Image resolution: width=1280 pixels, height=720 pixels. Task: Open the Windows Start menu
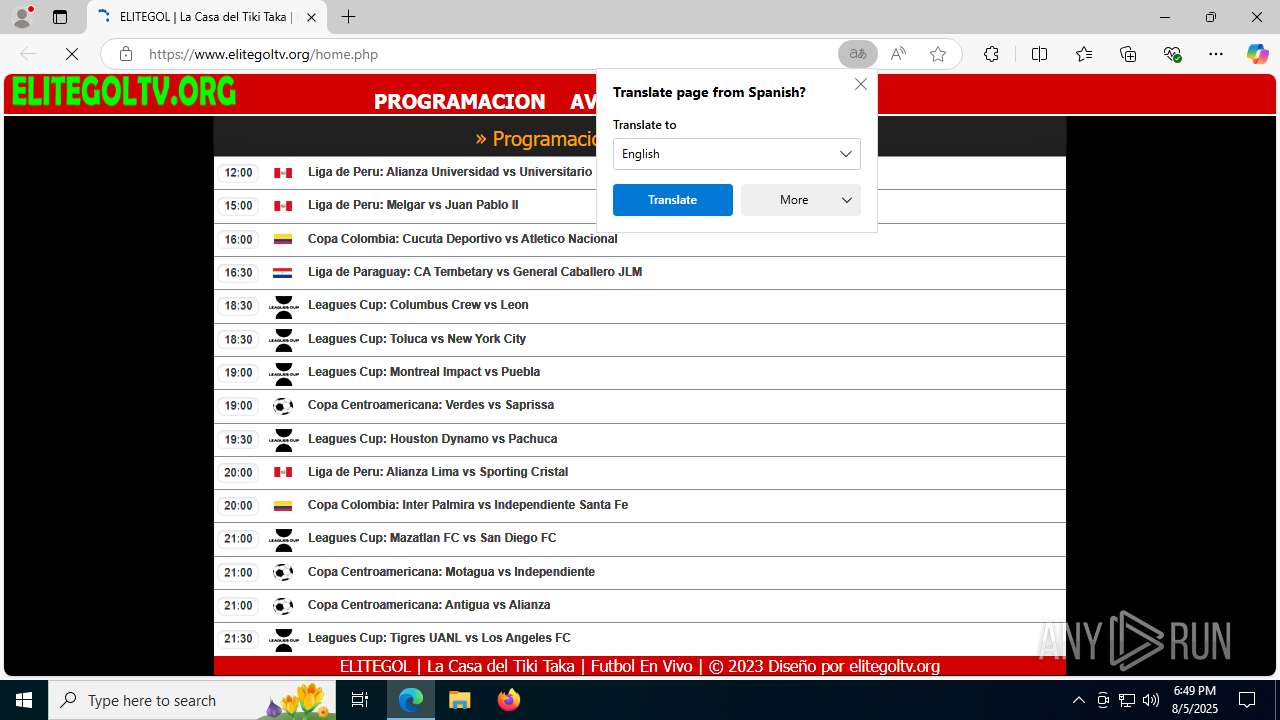(x=24, y=700)
